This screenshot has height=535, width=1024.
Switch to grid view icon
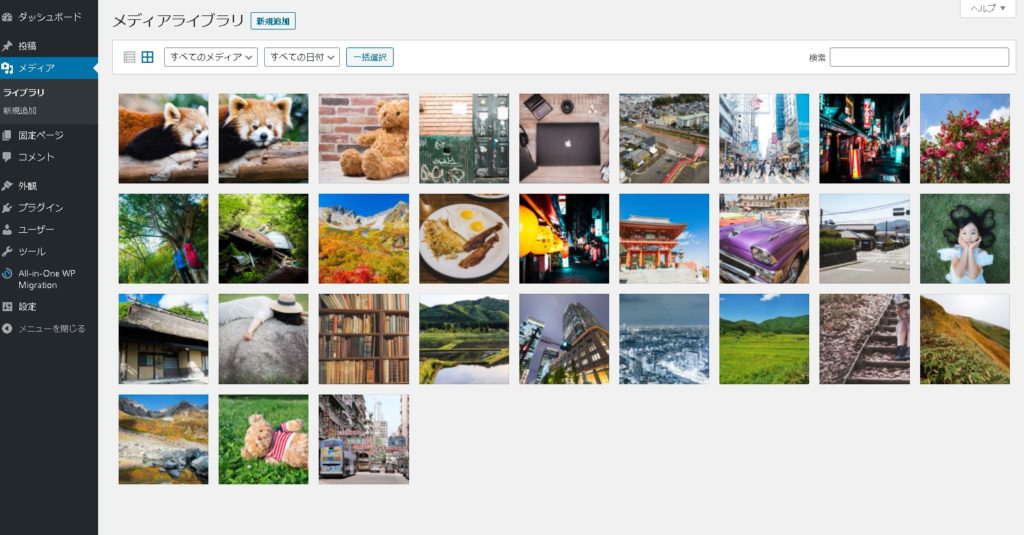(x=147, y=57)
